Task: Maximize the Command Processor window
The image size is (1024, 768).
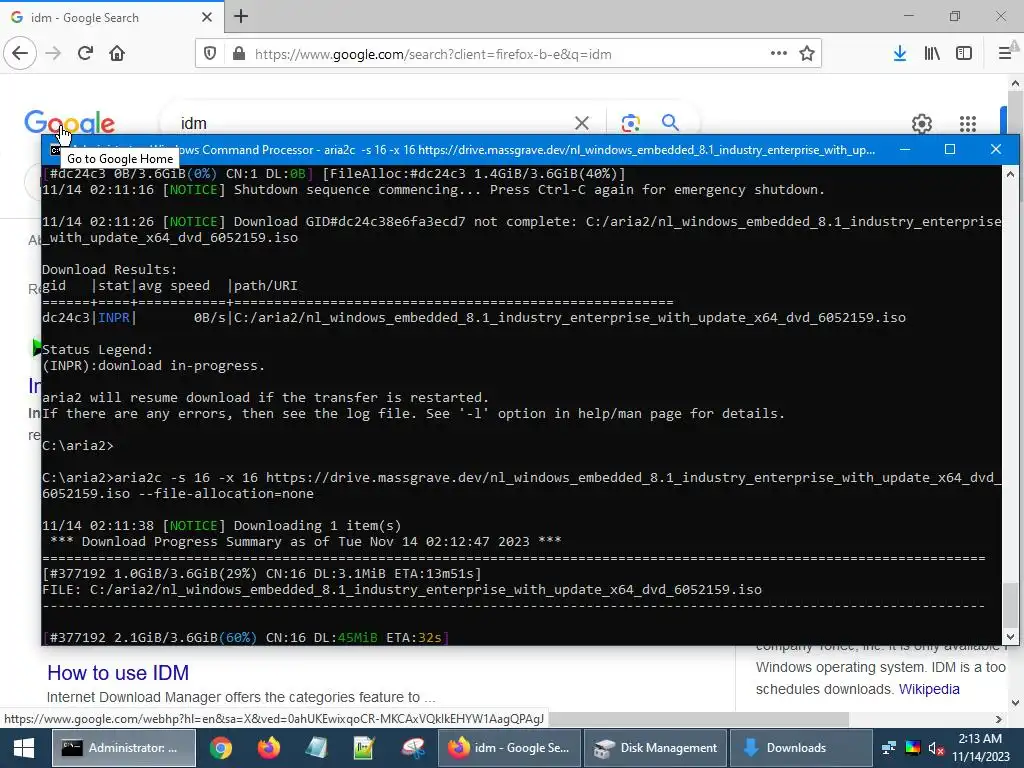Action: [950, 150]
